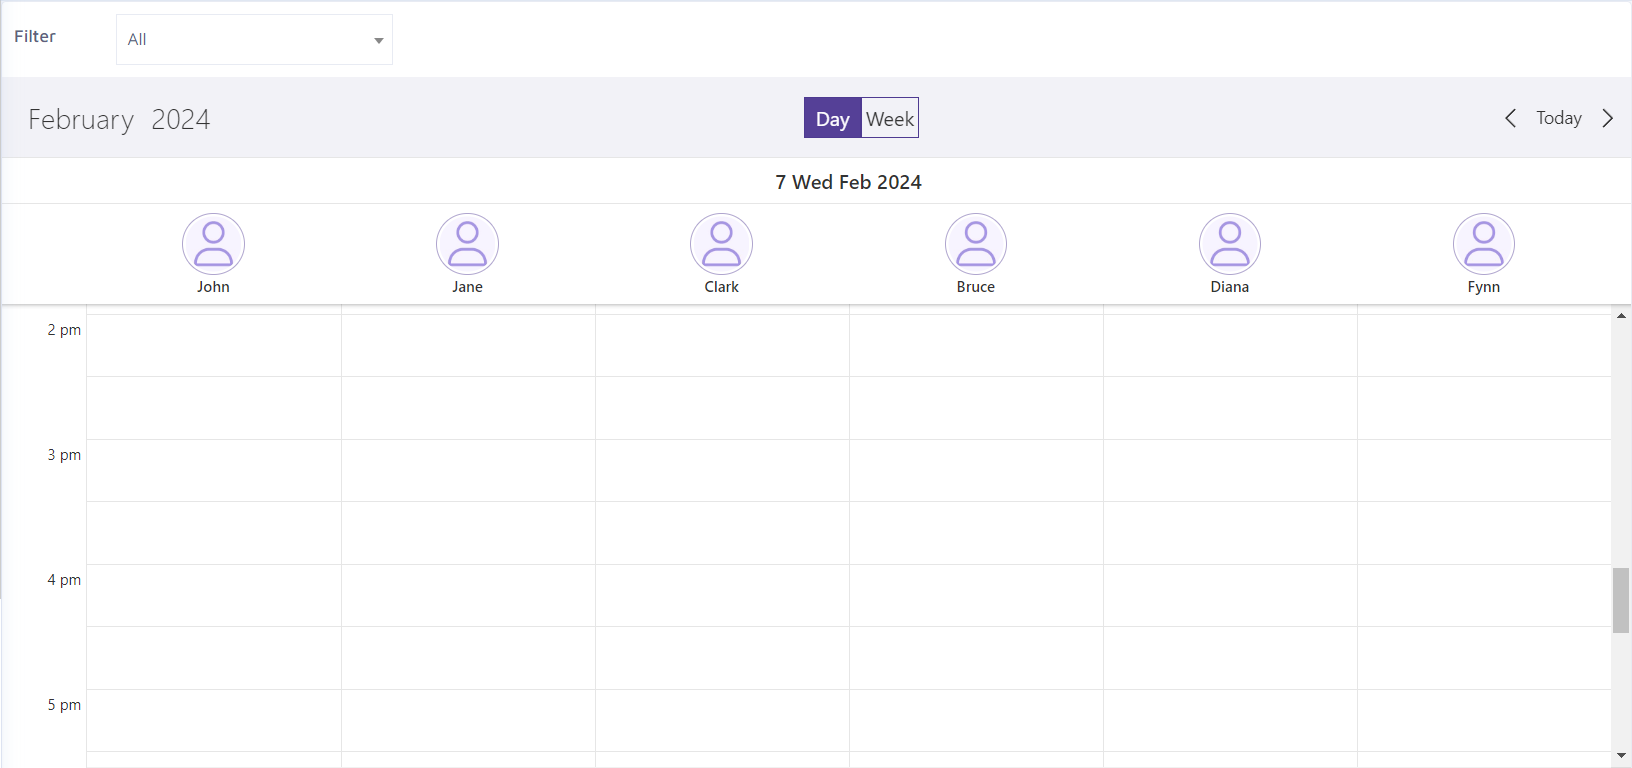Click the Jane resource name
Viewport: 1632px width, 768px height.
pyautogui.click(x=467, y=287)
